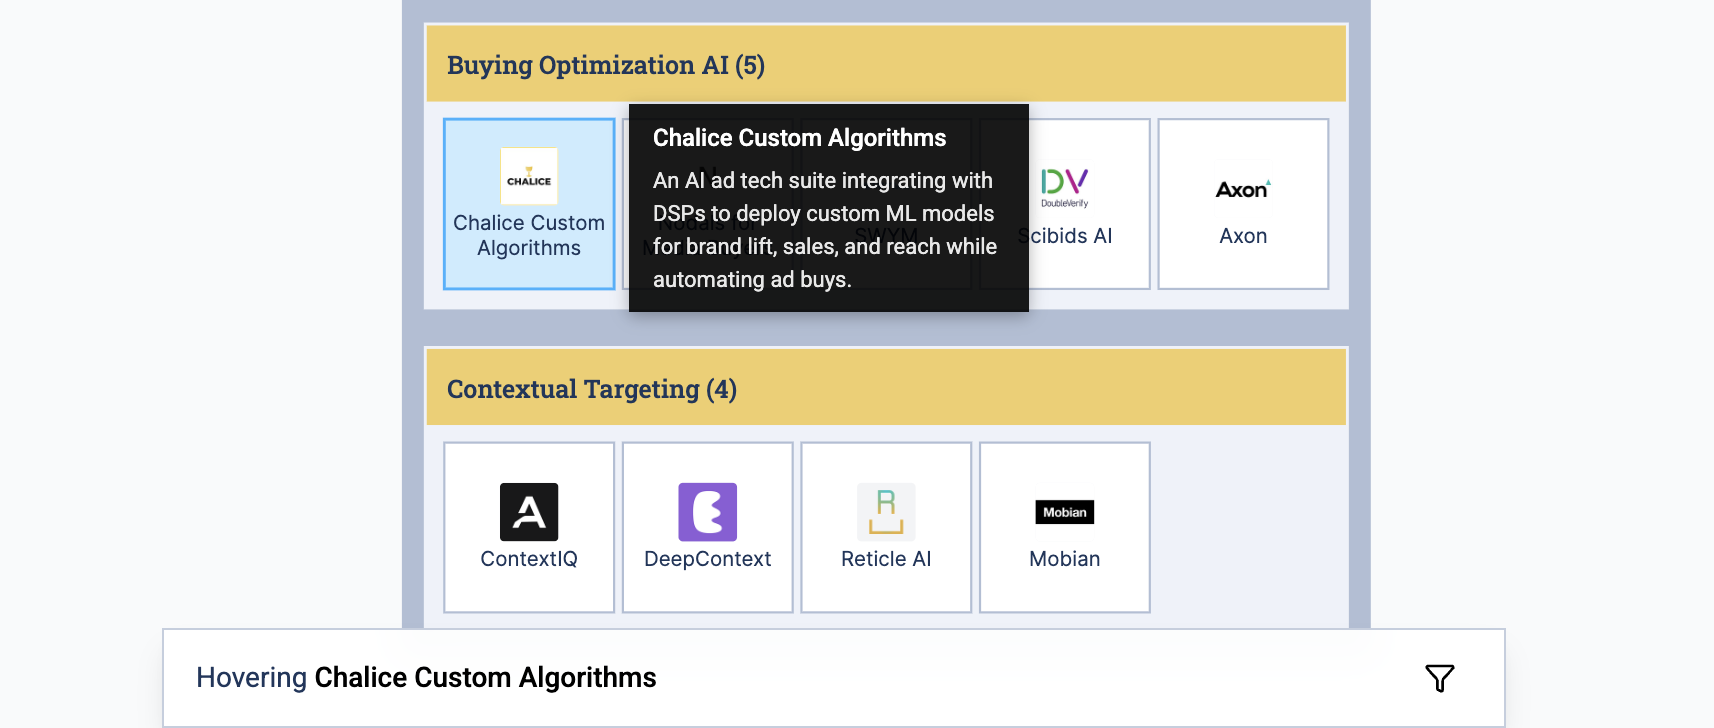The width and height of the screenshot is (1714, 728).
Task: Click the DoubleVerify DV logo
Action: coord(1065,188)
